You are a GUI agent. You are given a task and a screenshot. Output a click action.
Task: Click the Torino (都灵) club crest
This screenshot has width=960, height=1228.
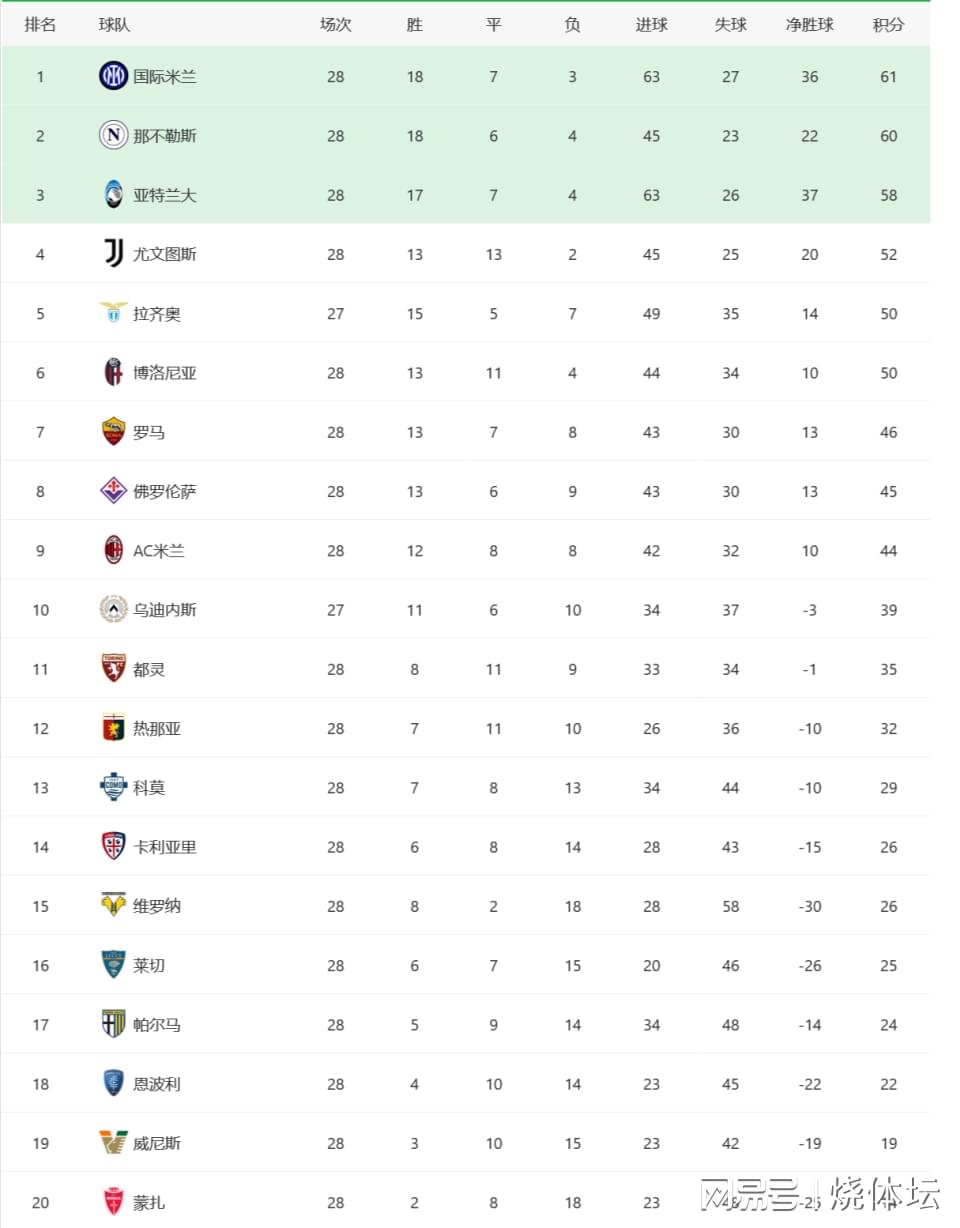(114, 669)
